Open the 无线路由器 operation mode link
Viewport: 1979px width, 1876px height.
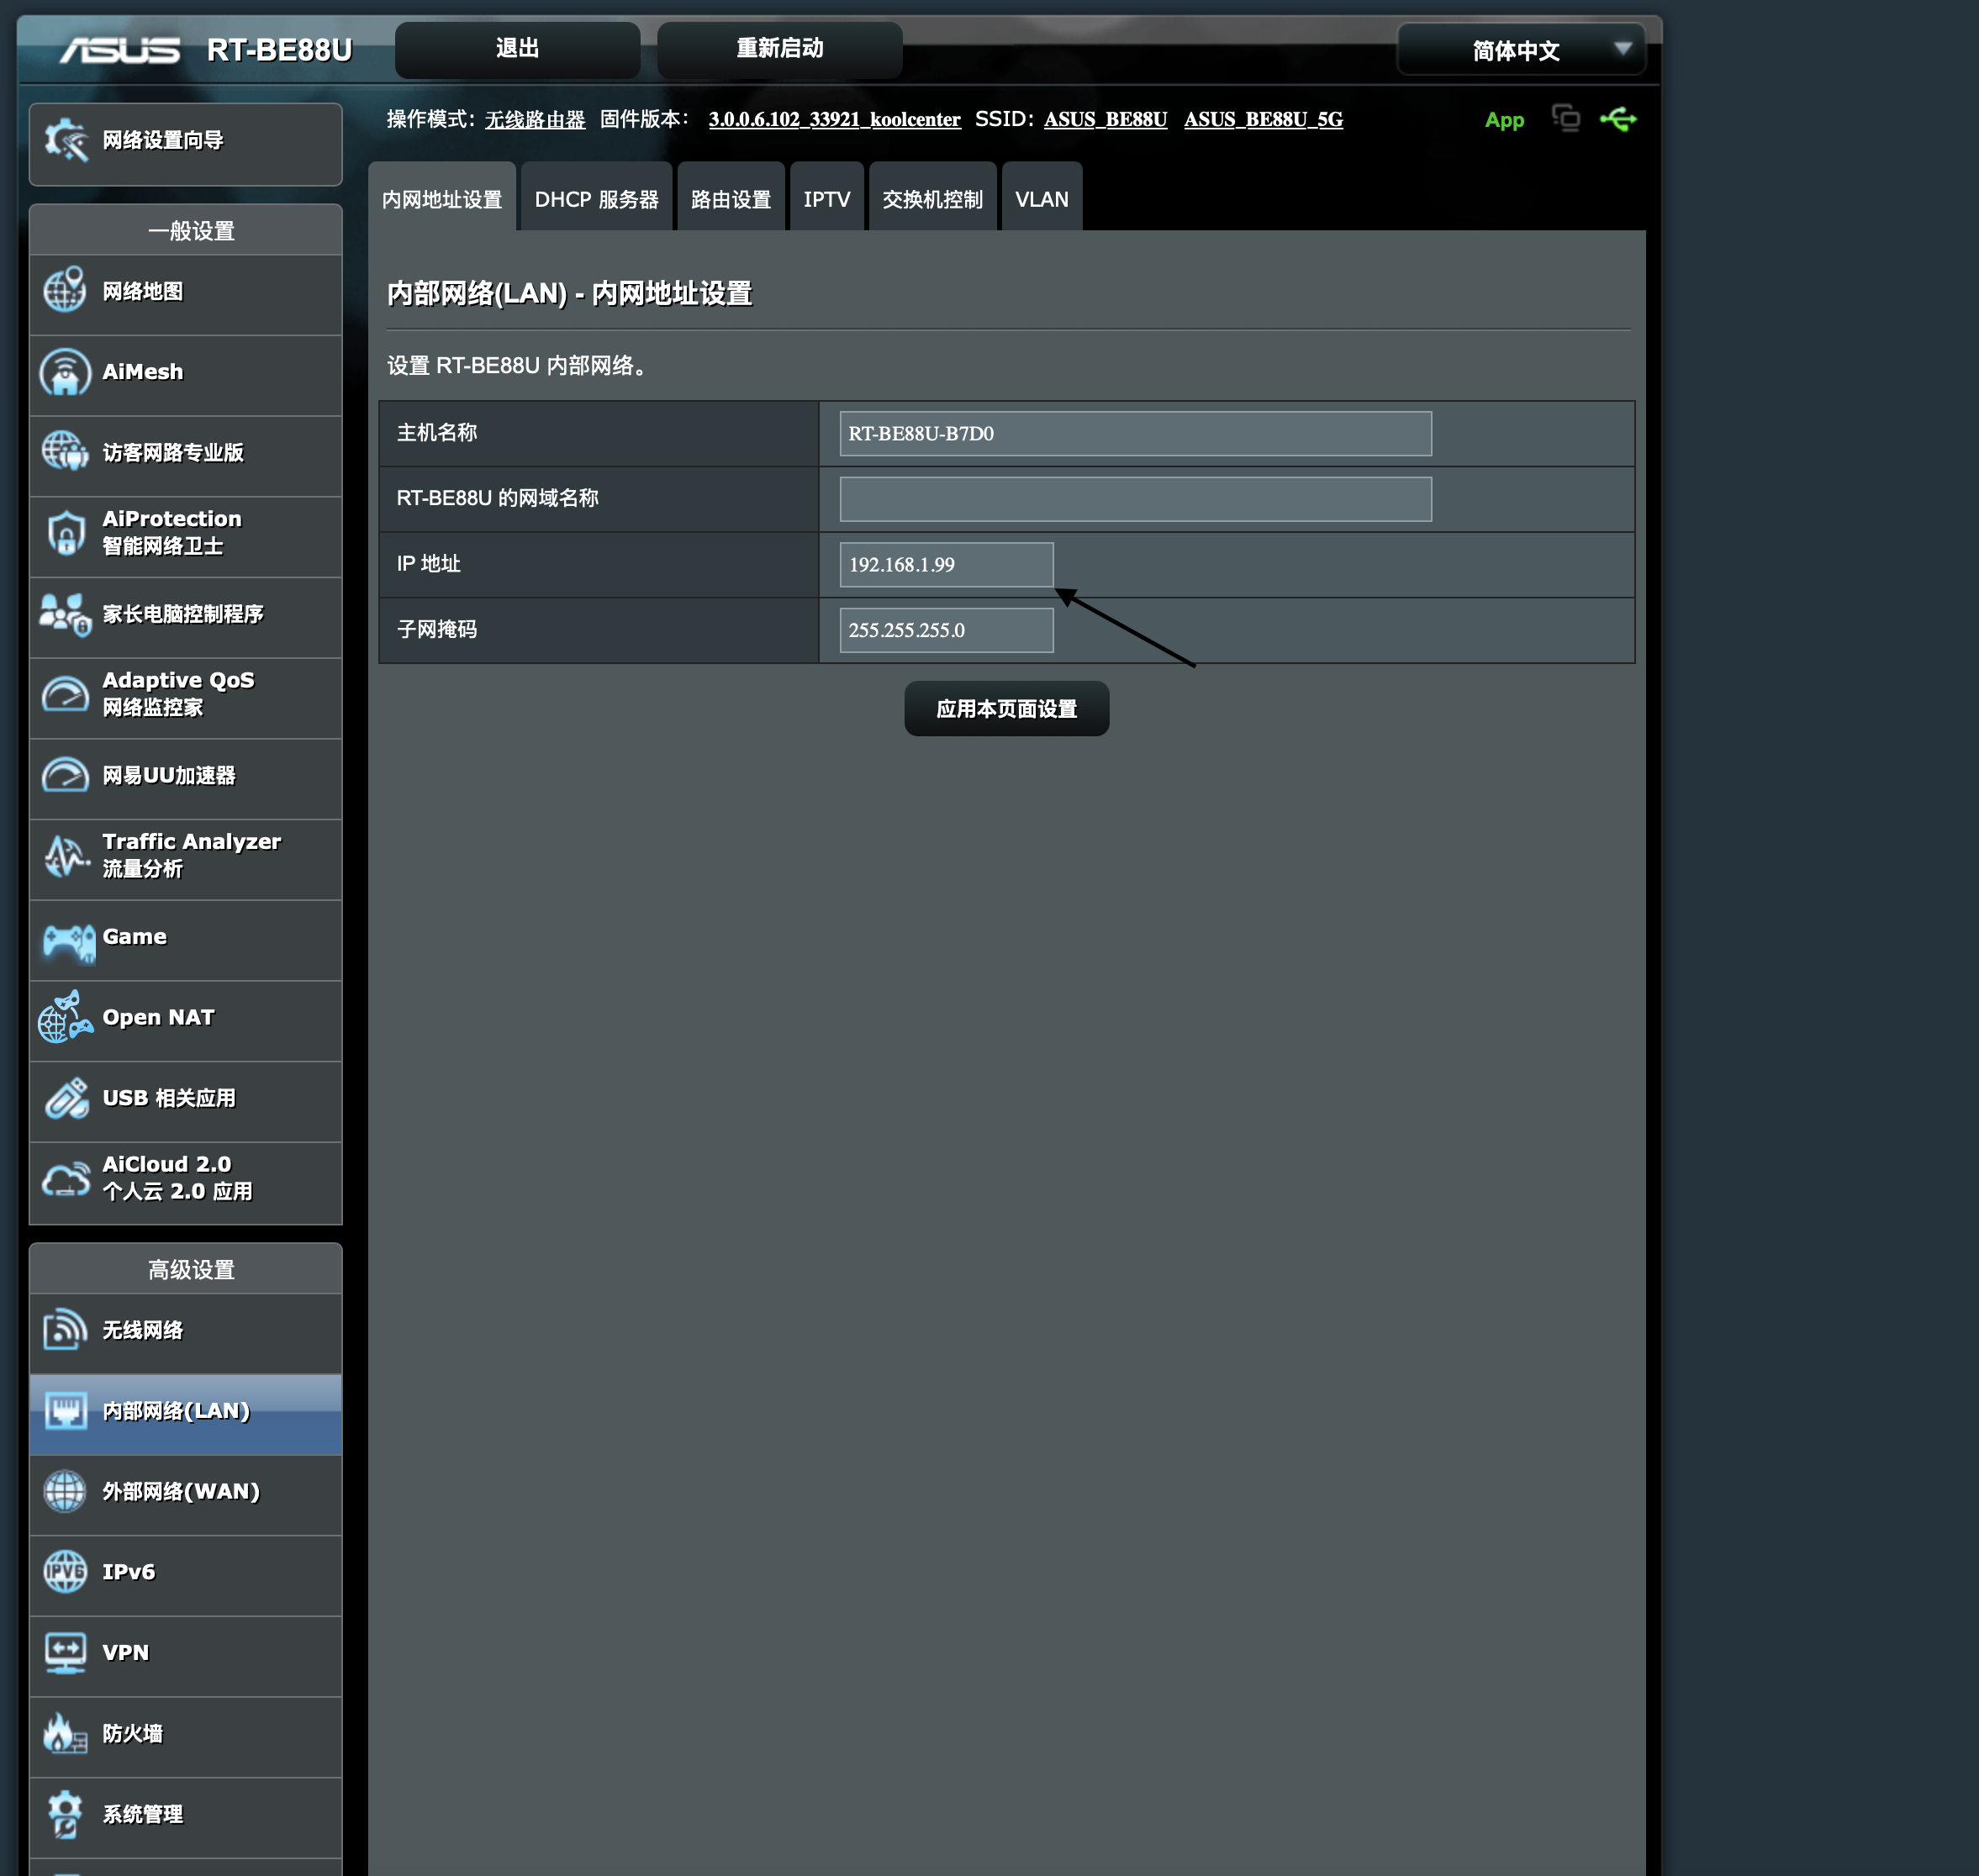tap(535, 120)
